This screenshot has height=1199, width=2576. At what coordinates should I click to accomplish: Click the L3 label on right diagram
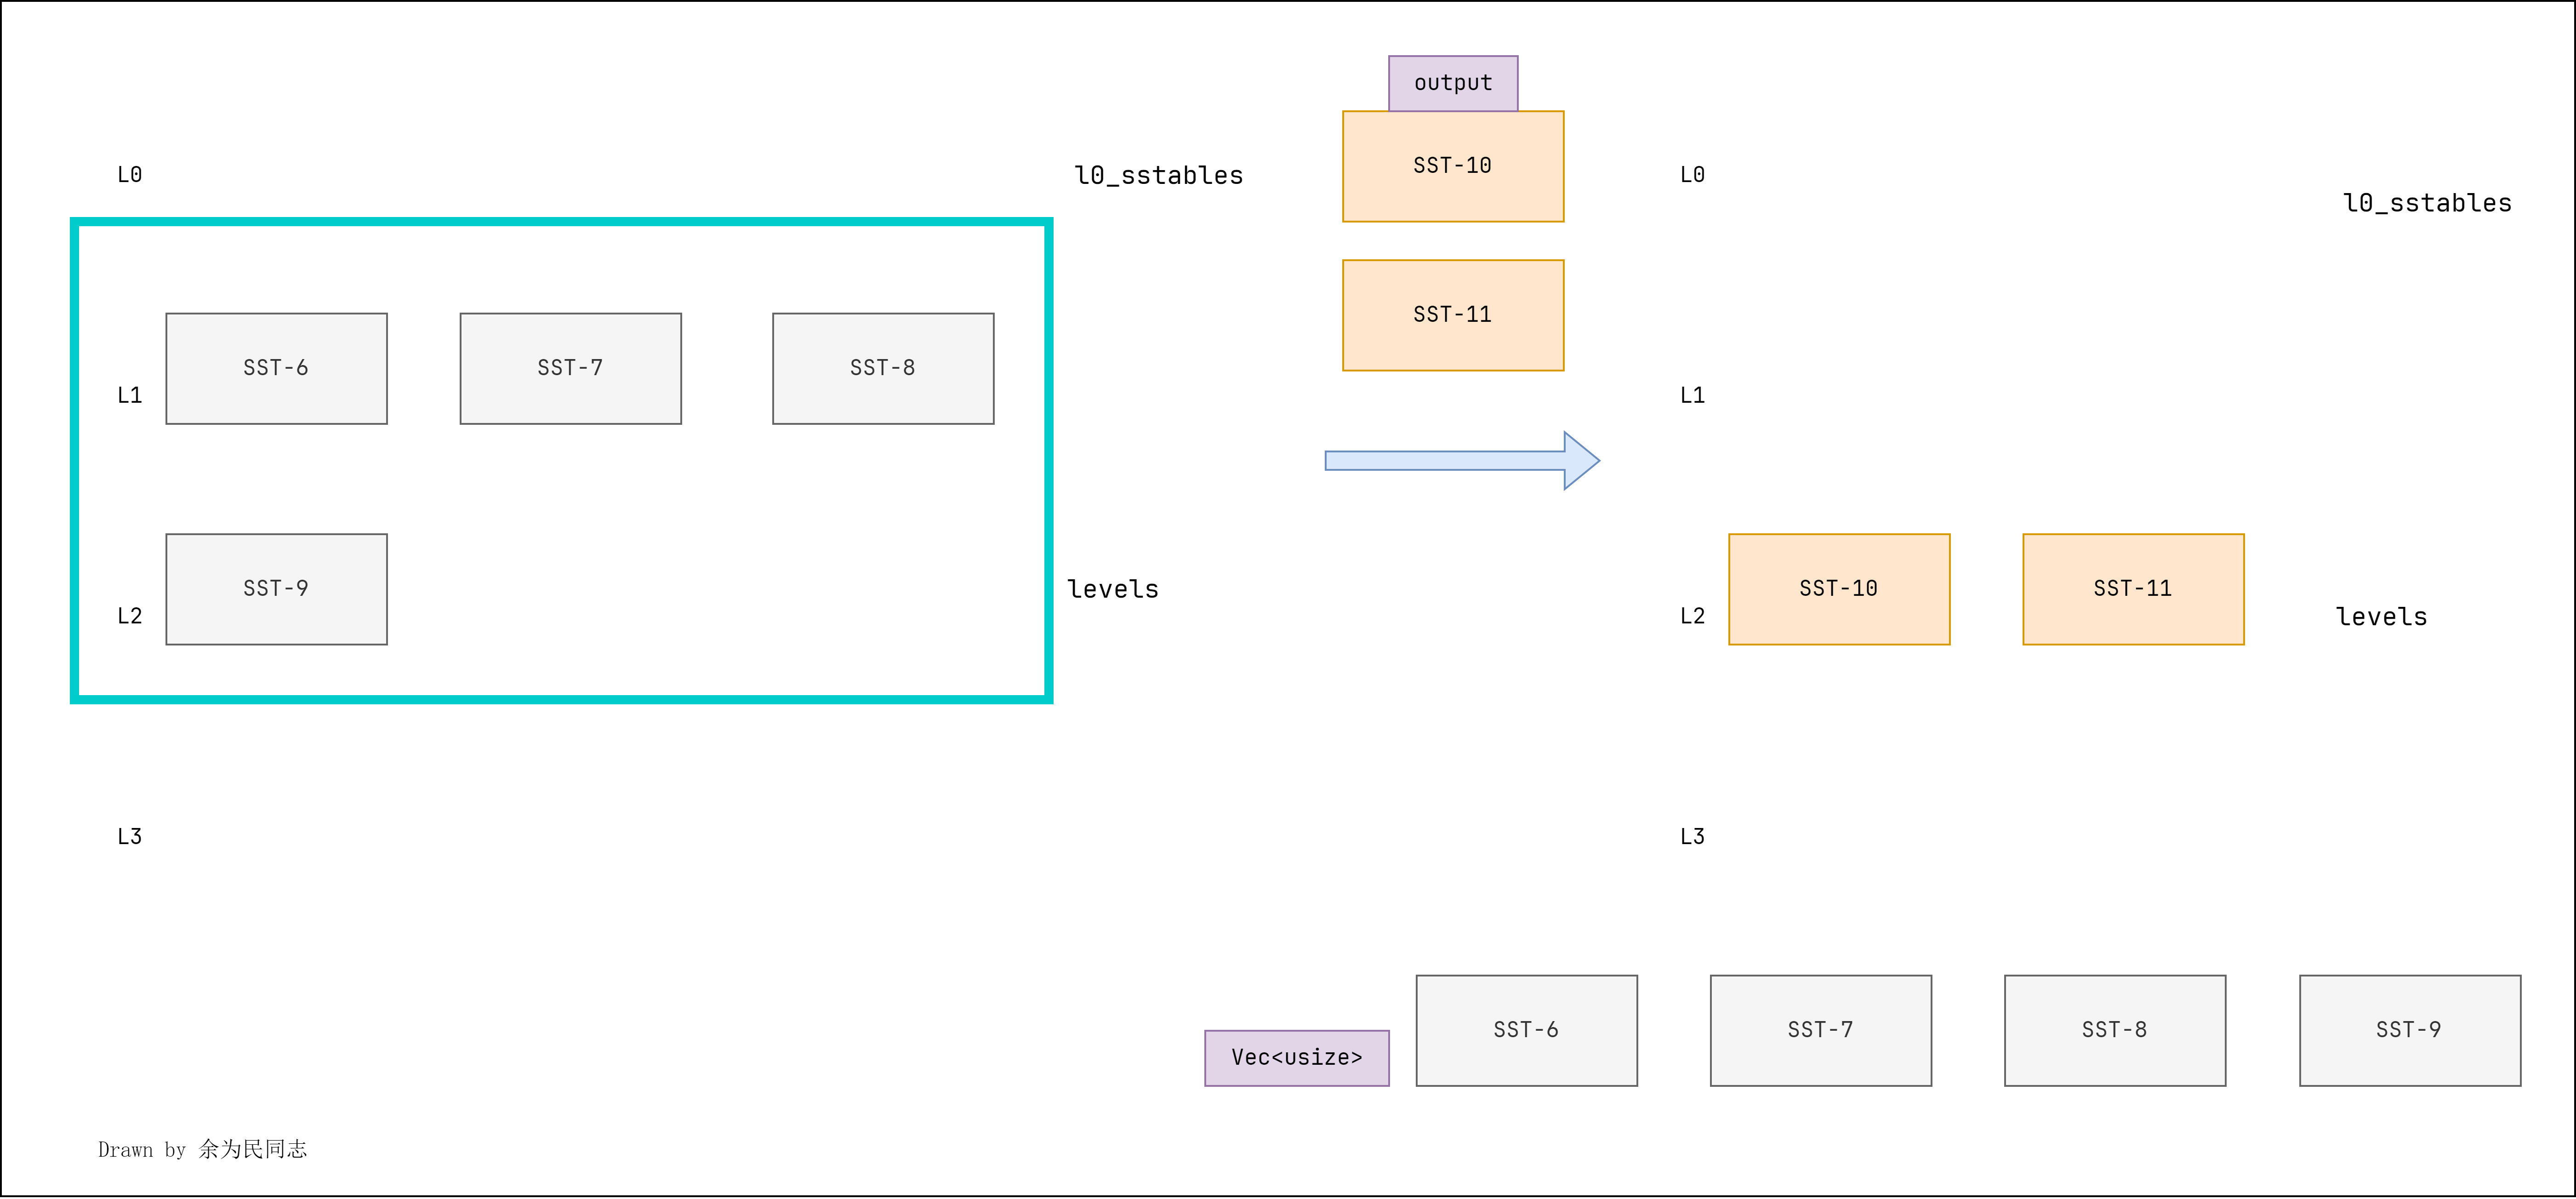tap(1692, 837)
